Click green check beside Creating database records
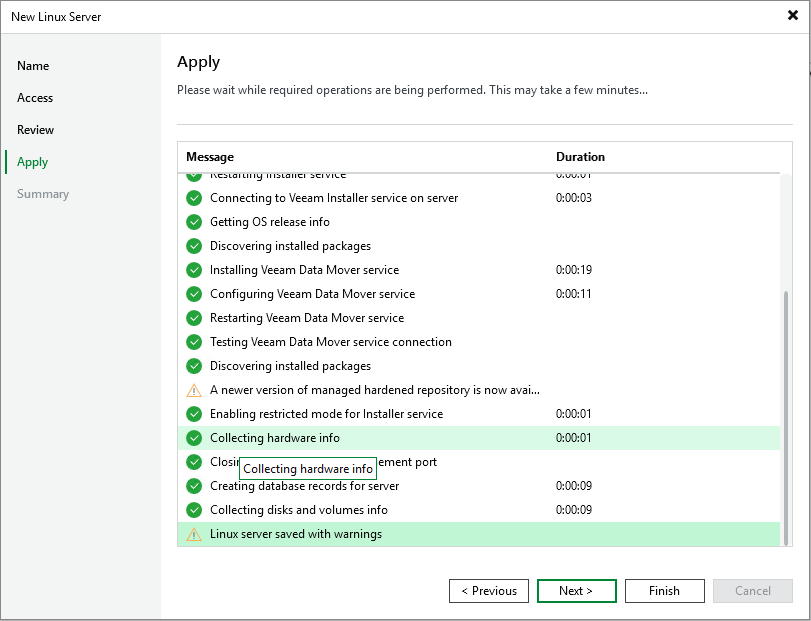Screen dimensions: 811x621 pyautogui.click(x=194, y=486)
